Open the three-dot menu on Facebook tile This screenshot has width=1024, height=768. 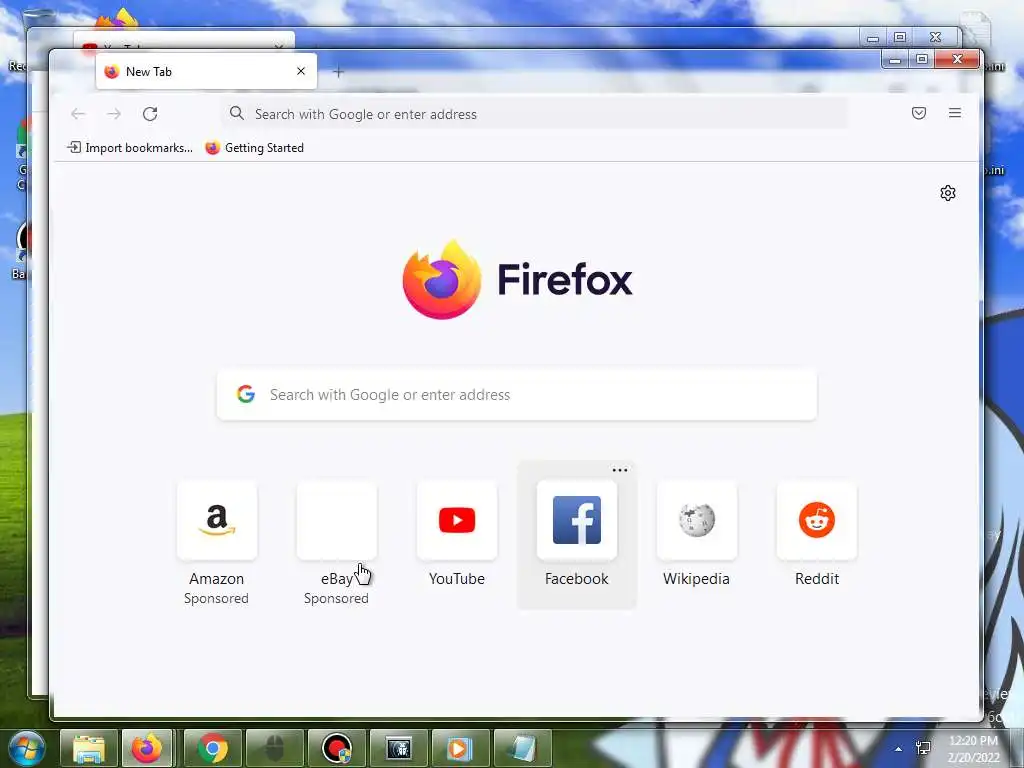(620, 470)
